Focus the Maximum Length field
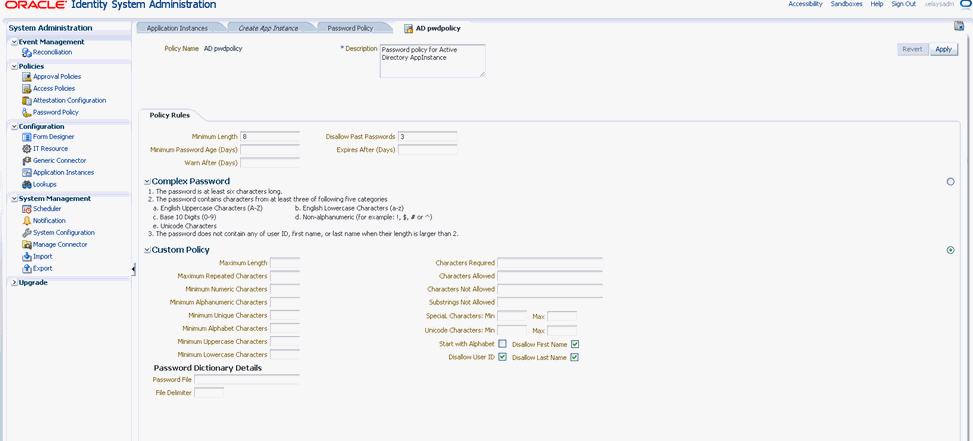973x441 pixels. tap(285, 263)
